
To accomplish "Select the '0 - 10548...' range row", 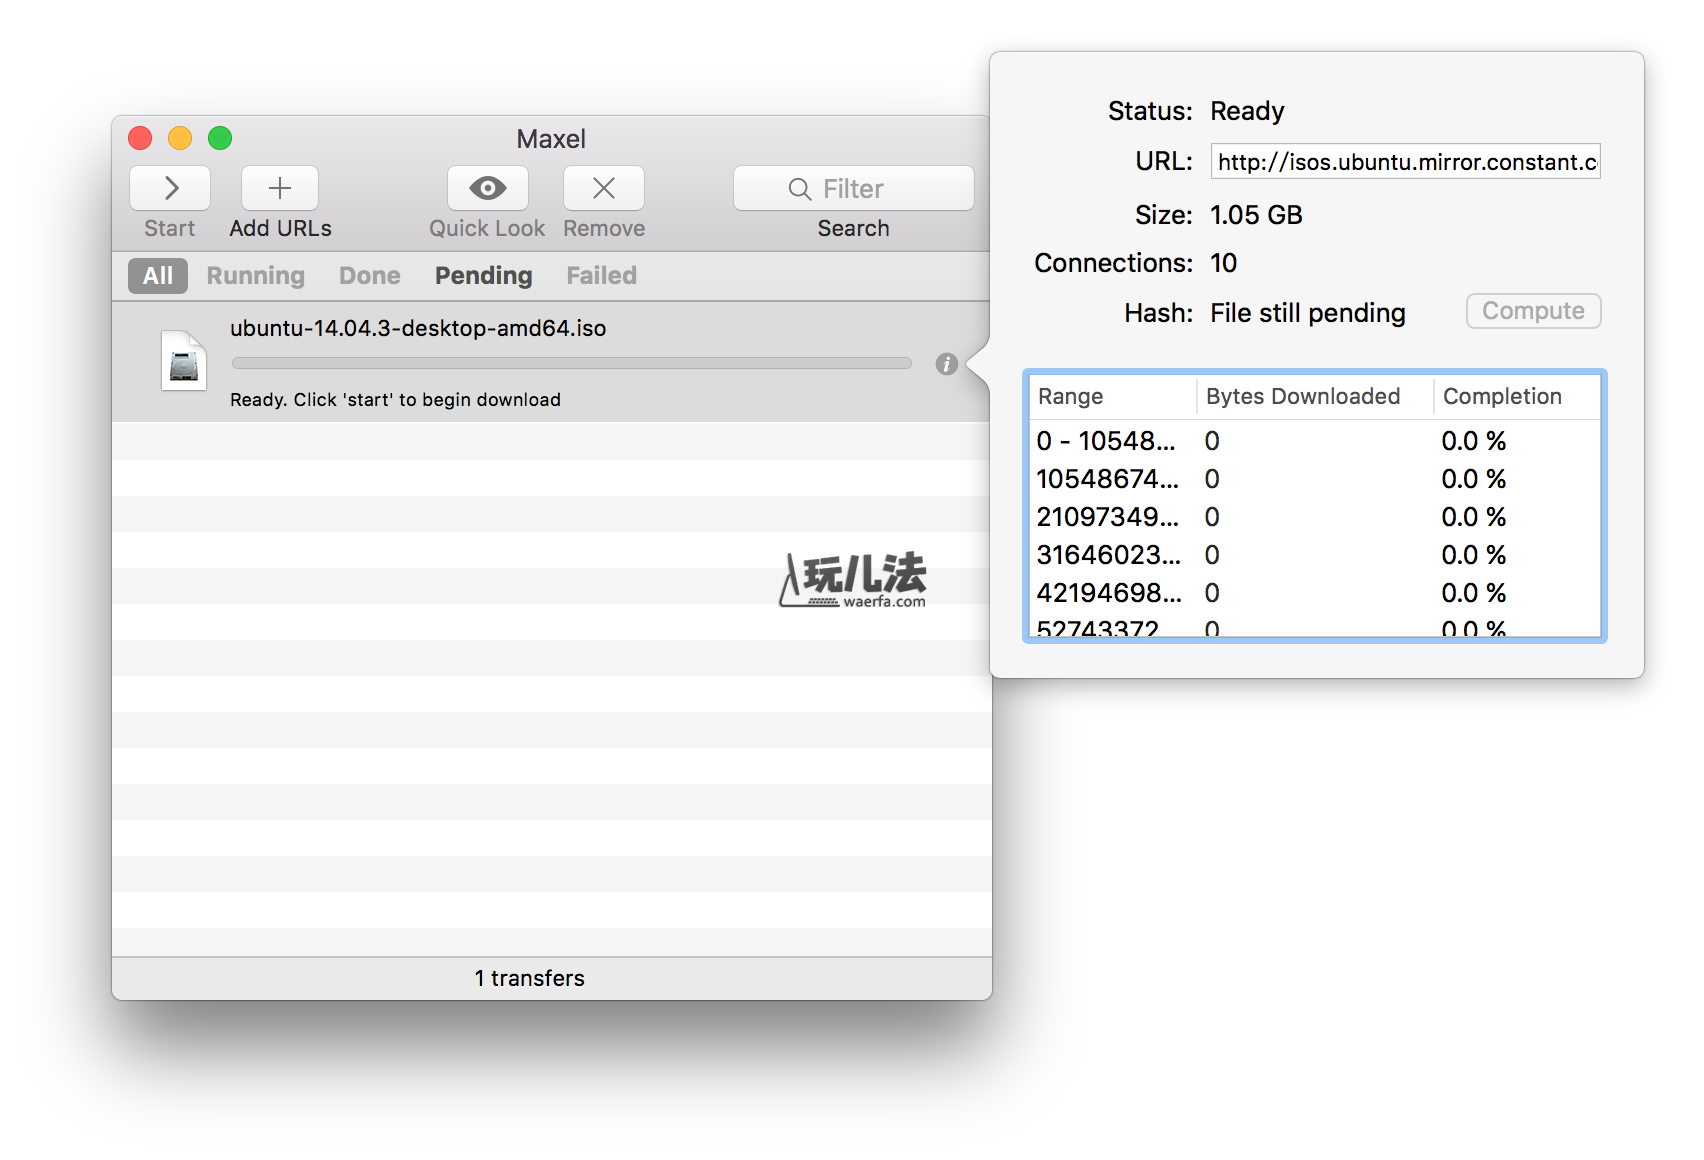I will (1315, 441).
